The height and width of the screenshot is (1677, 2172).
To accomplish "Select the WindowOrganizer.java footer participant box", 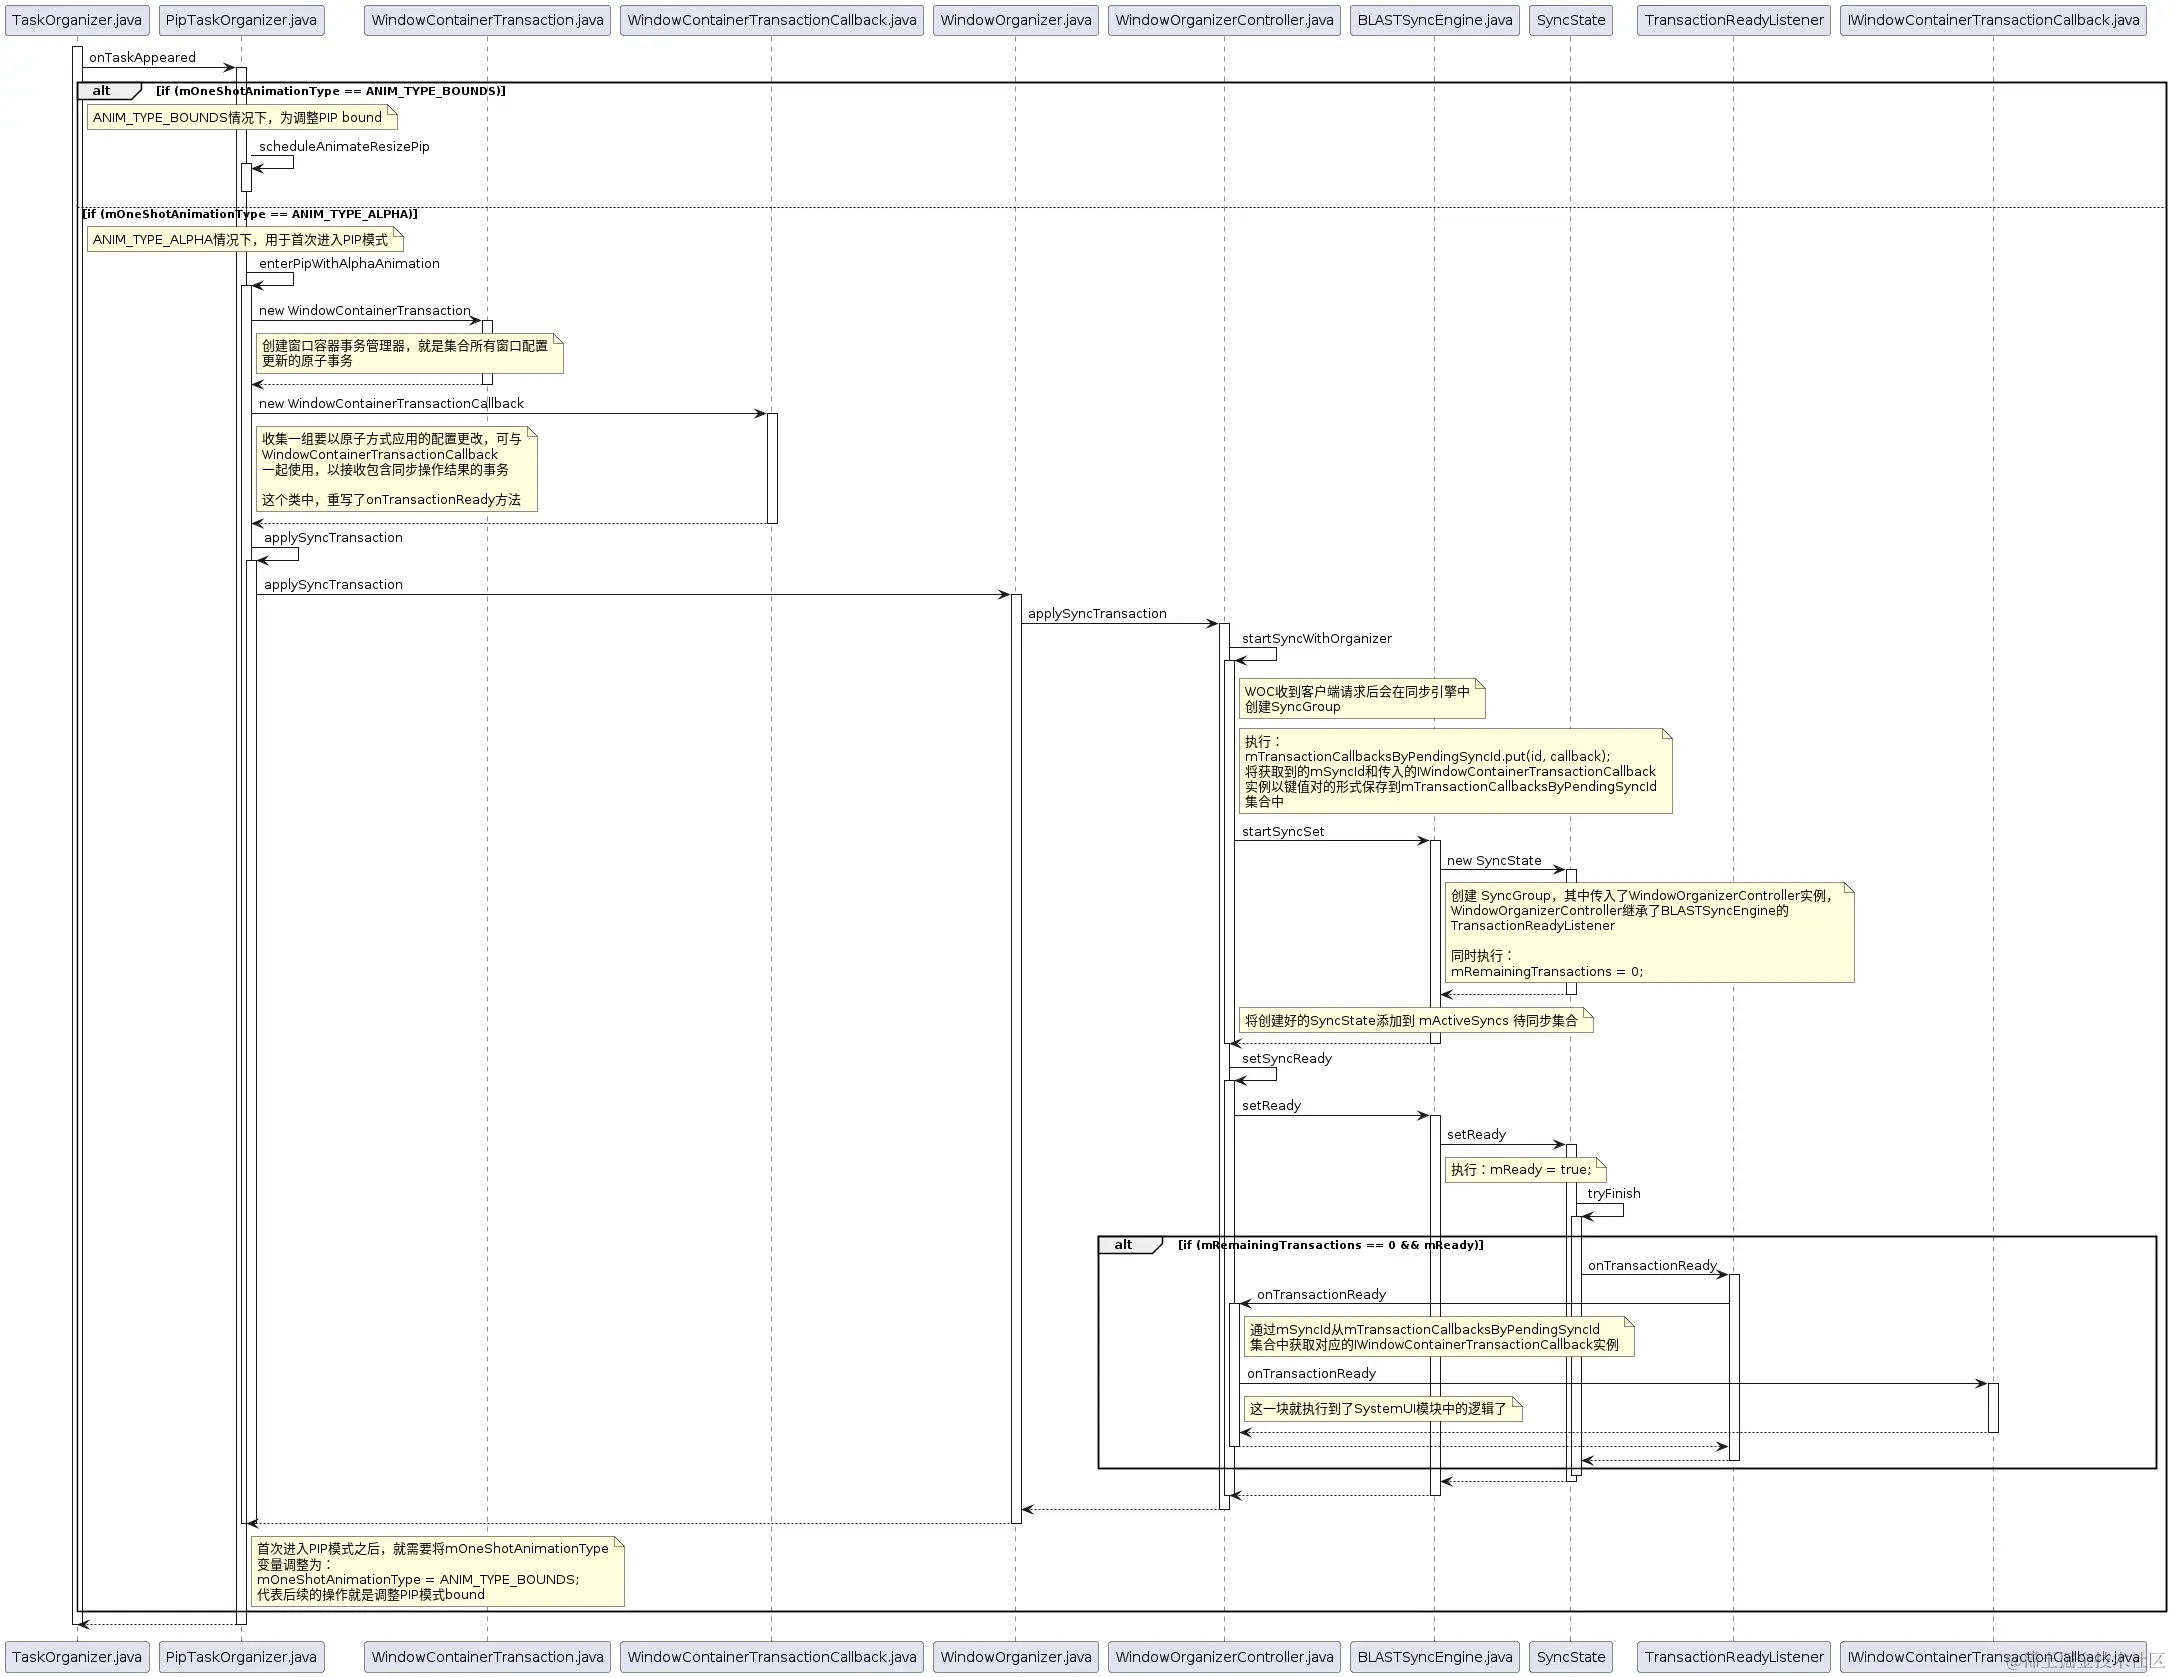I will click(1016, 1657).
